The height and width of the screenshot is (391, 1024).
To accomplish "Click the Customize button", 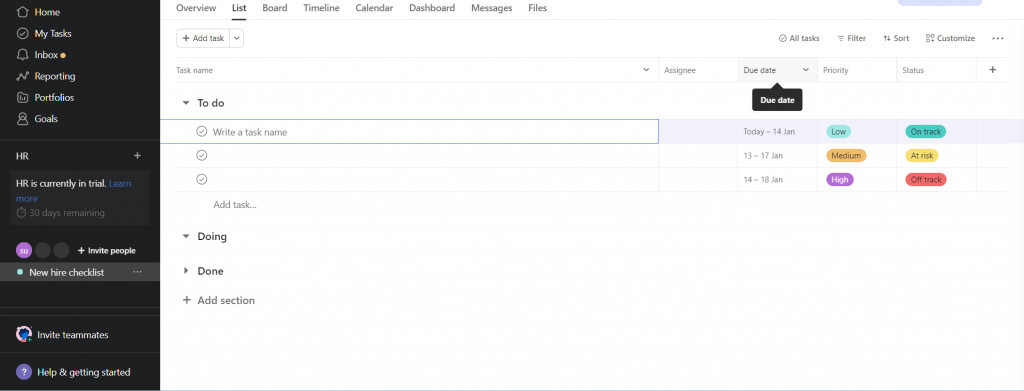I will click(950, 39).
